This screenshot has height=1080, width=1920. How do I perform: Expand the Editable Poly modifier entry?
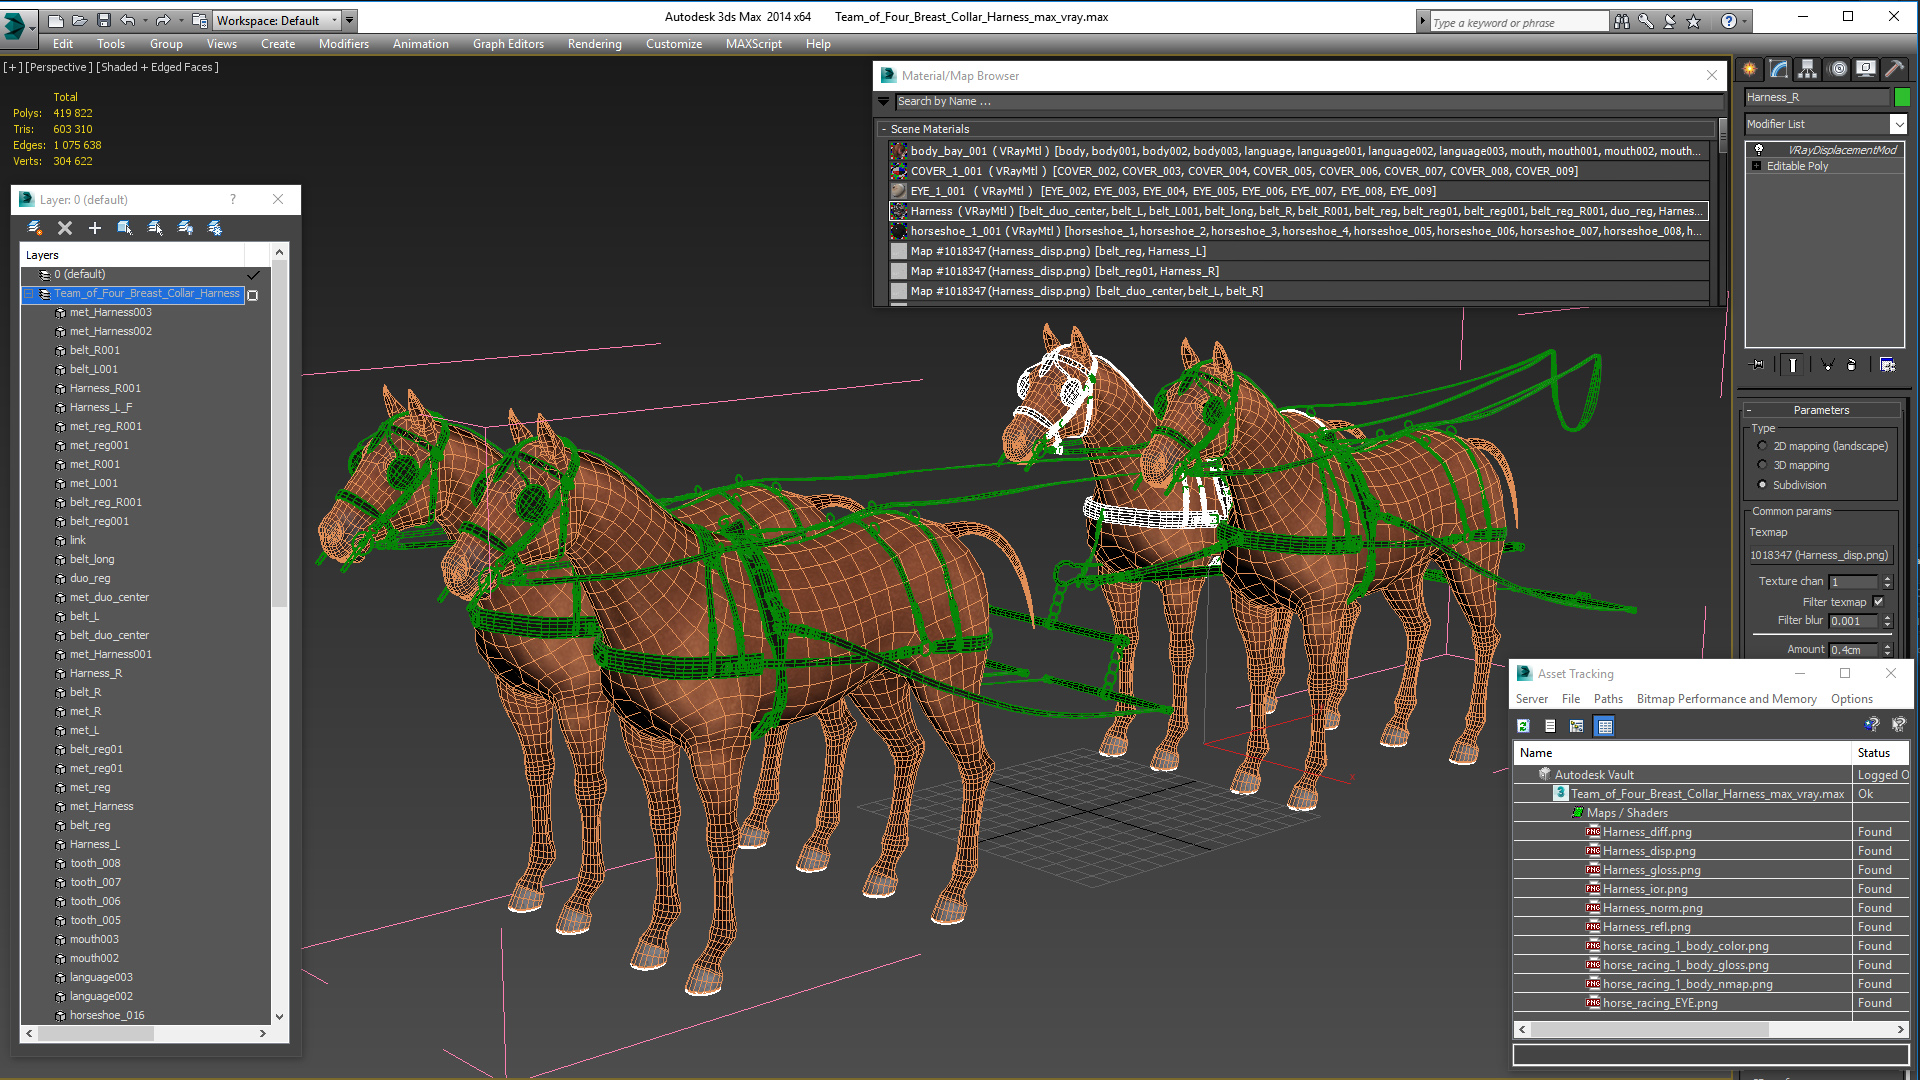point(1756,166)
